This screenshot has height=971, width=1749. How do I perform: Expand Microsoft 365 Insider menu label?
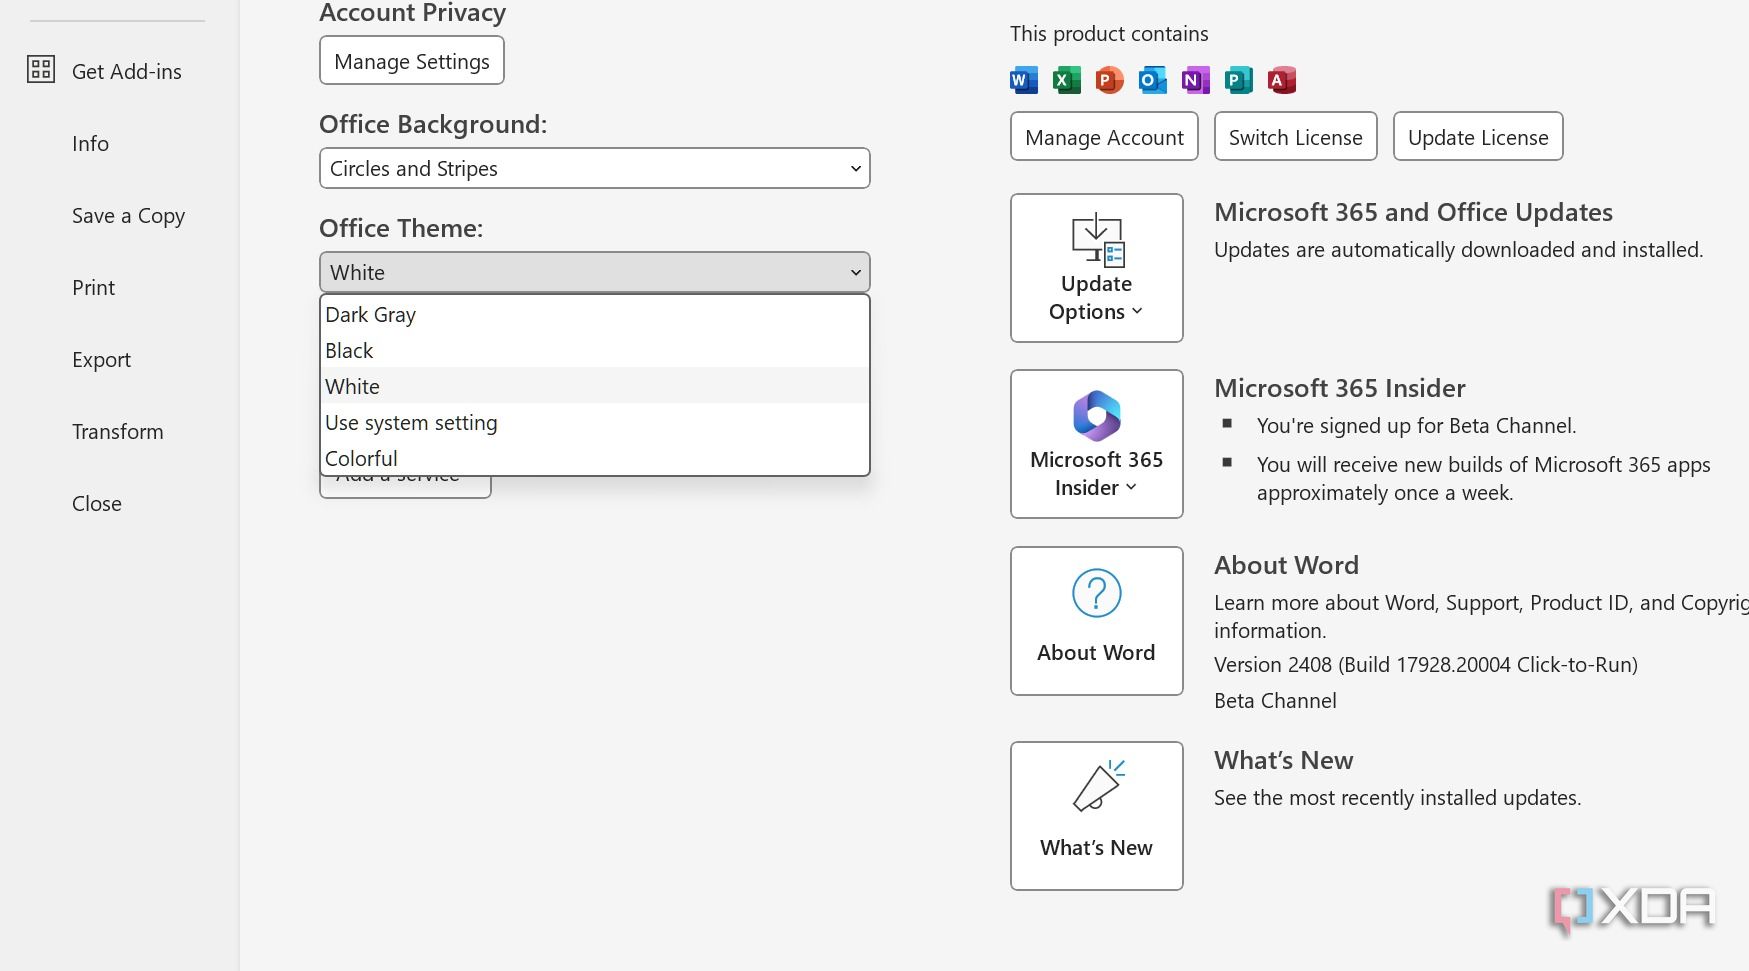[1096, 474]
